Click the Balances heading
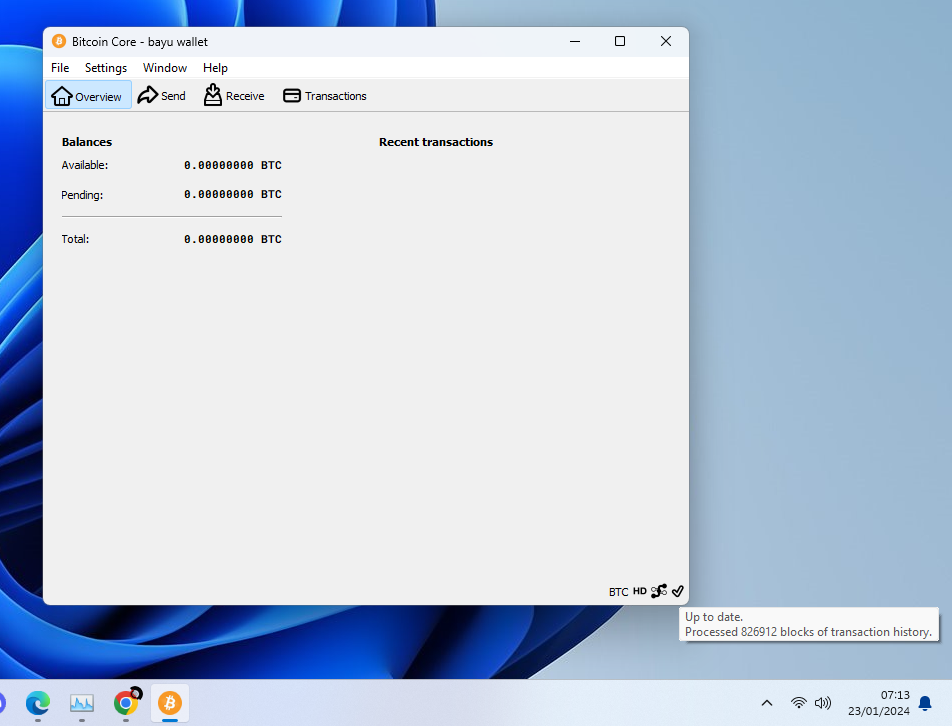 (87, 142)
